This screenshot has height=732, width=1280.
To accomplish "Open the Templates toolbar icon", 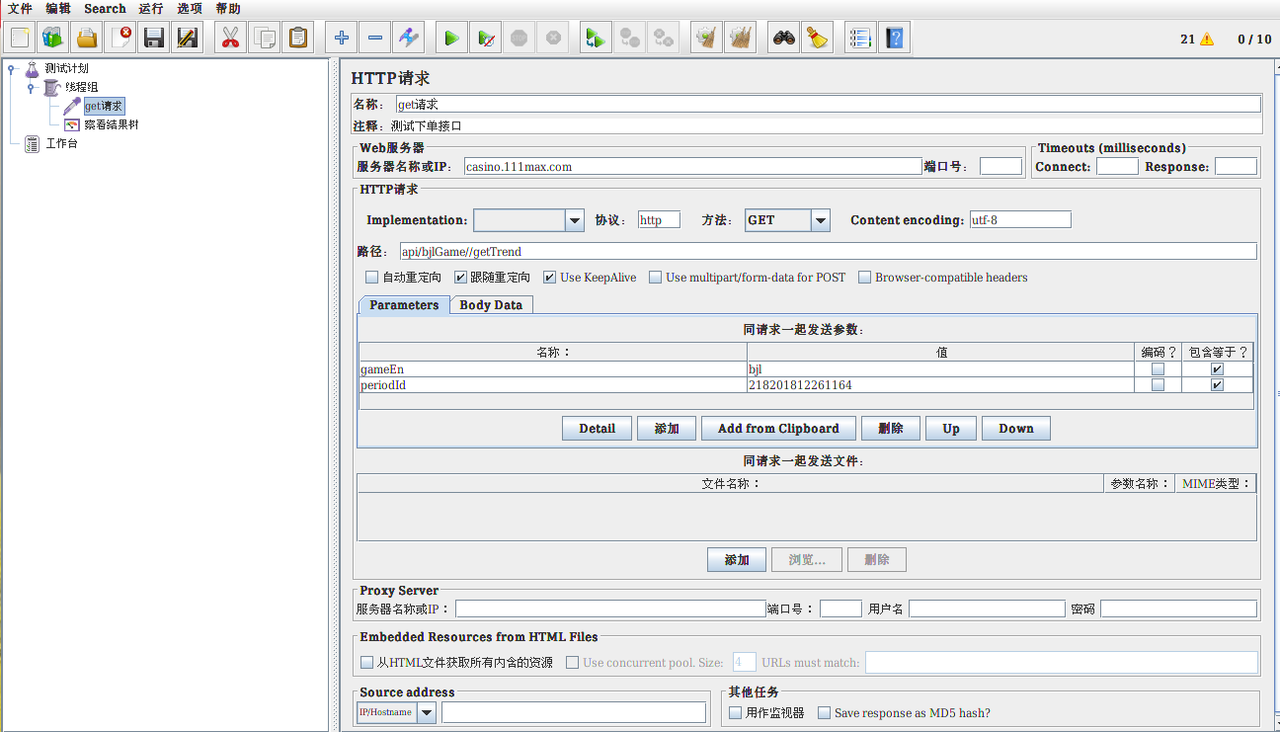I will pos(53,39).
